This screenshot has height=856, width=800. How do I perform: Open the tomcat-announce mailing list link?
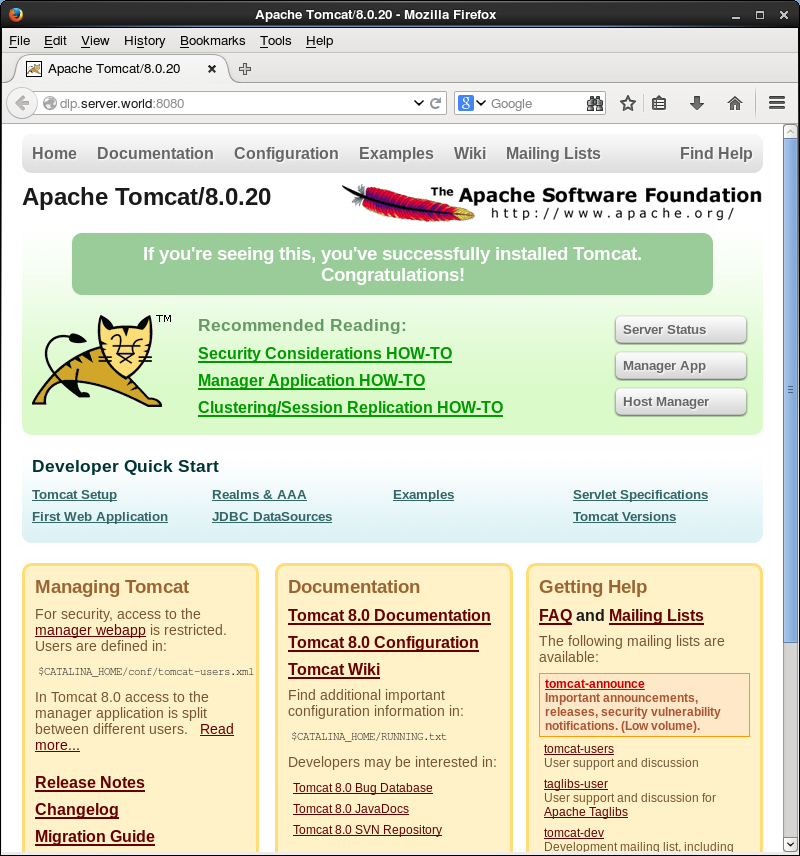[x=595, y=683]
